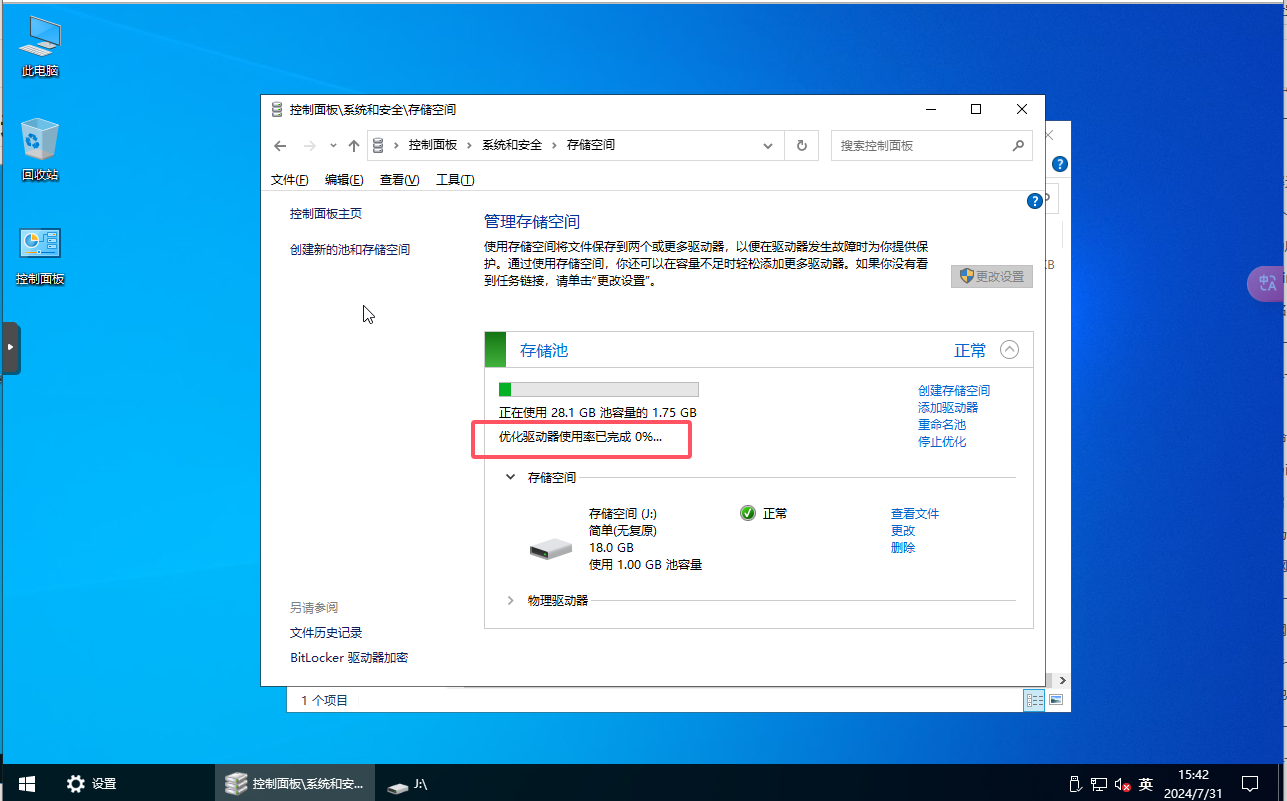Viewport: 1287px width, 801px height.
Task: Click the 更改设置 button
Action: 992,276
